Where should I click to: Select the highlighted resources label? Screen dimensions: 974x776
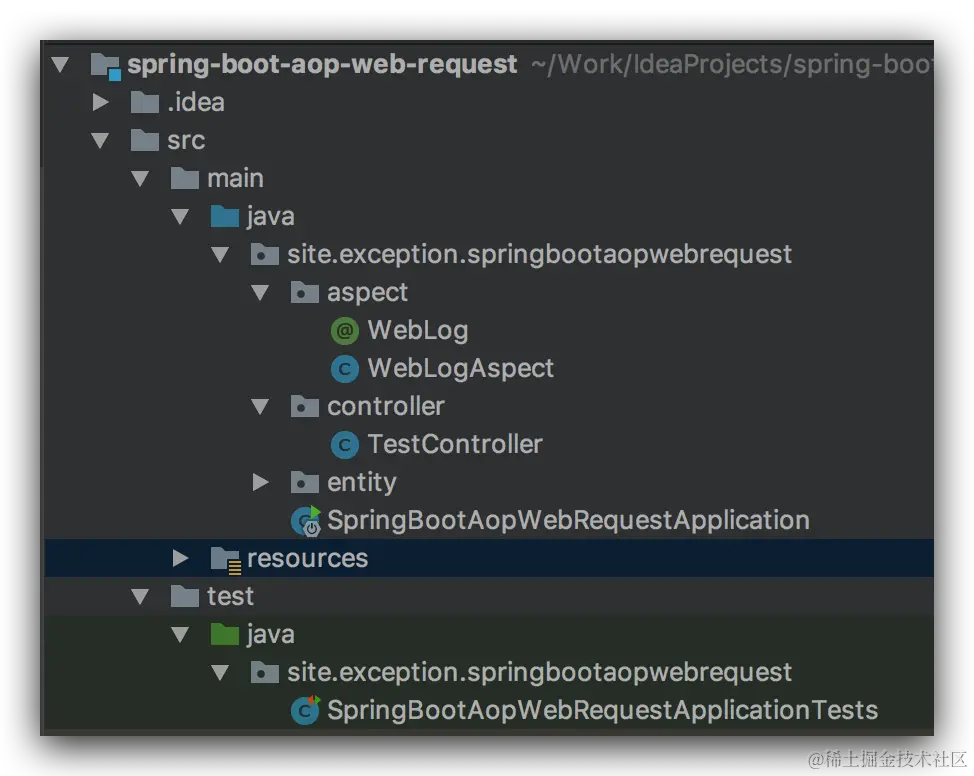tap(307, 559)
